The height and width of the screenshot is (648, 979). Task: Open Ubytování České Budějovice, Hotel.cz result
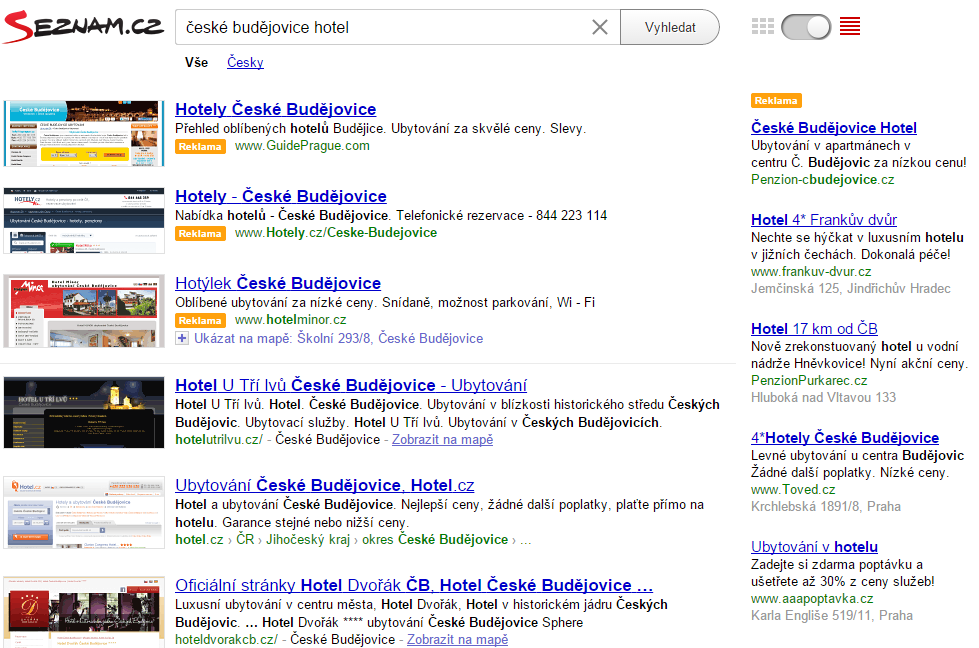click(325, 485)
